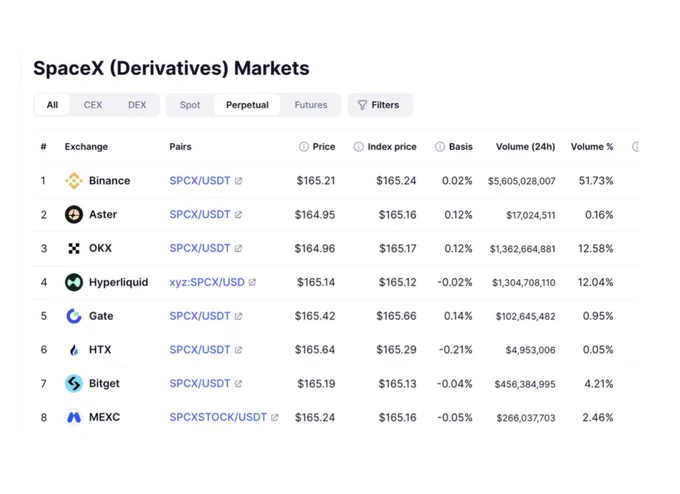This screenshot has height=494, width=680.
Task: Click external link icon in Bitget row
Action: (x=238, y=383)
